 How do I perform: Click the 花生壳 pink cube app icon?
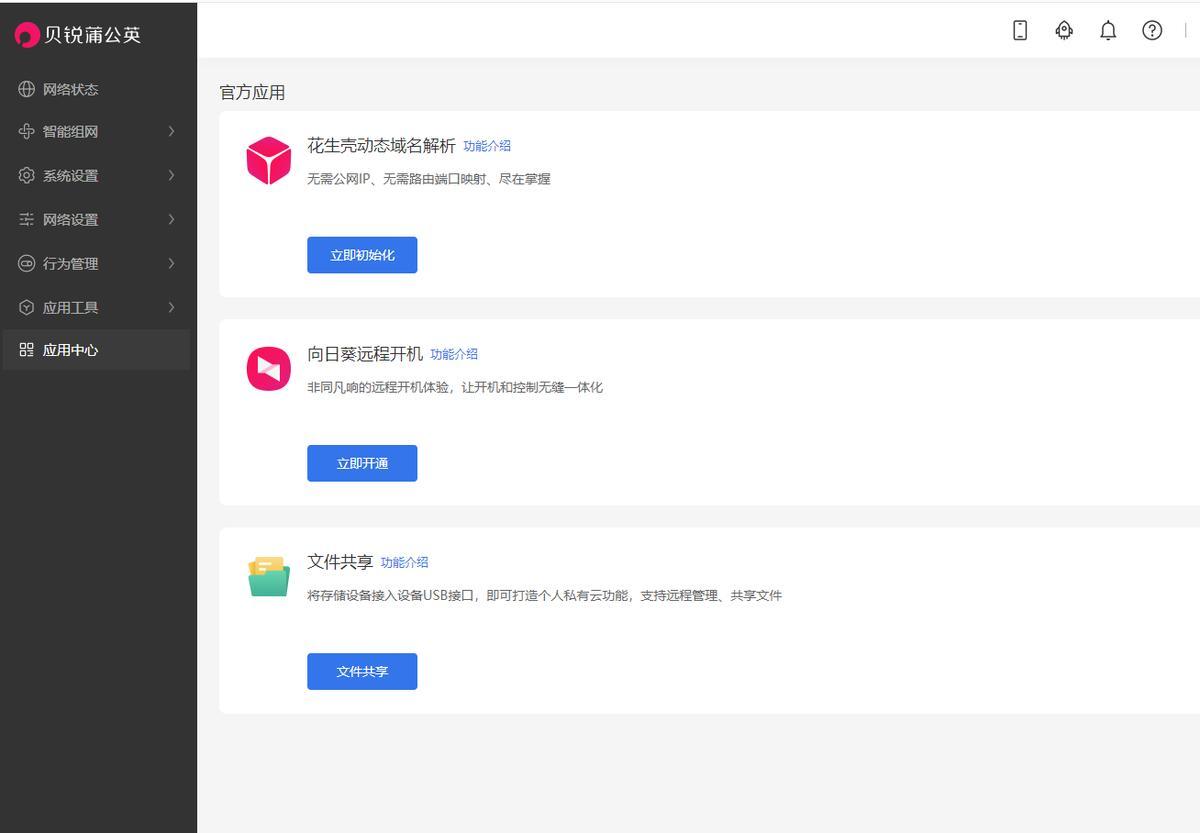click(x=268, y=161)
